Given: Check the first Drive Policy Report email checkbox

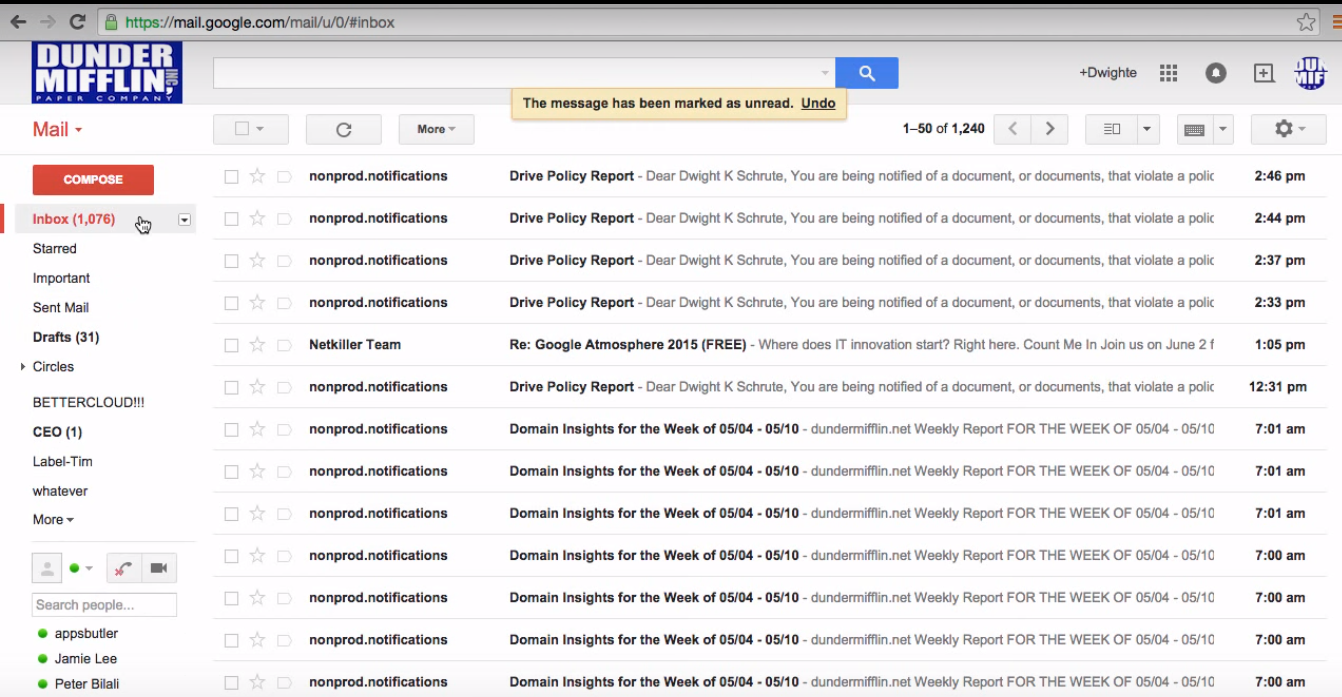Looking at the screenshot, I should pos(231,176).
